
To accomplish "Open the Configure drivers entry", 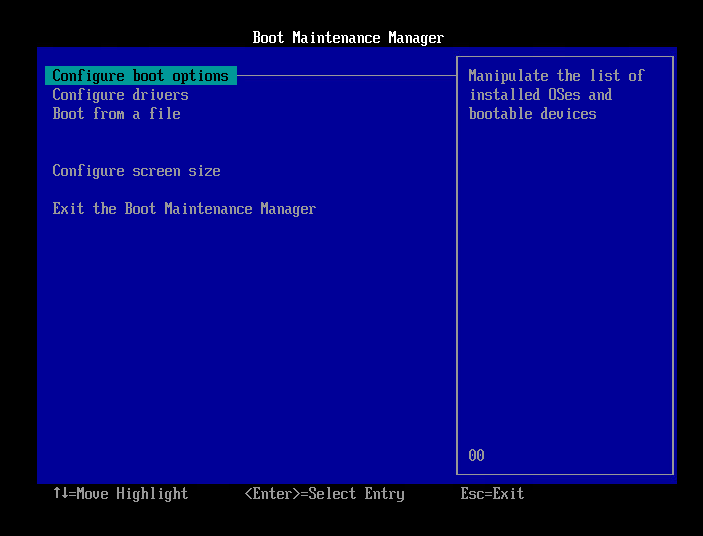I will [x=120, y=95].
